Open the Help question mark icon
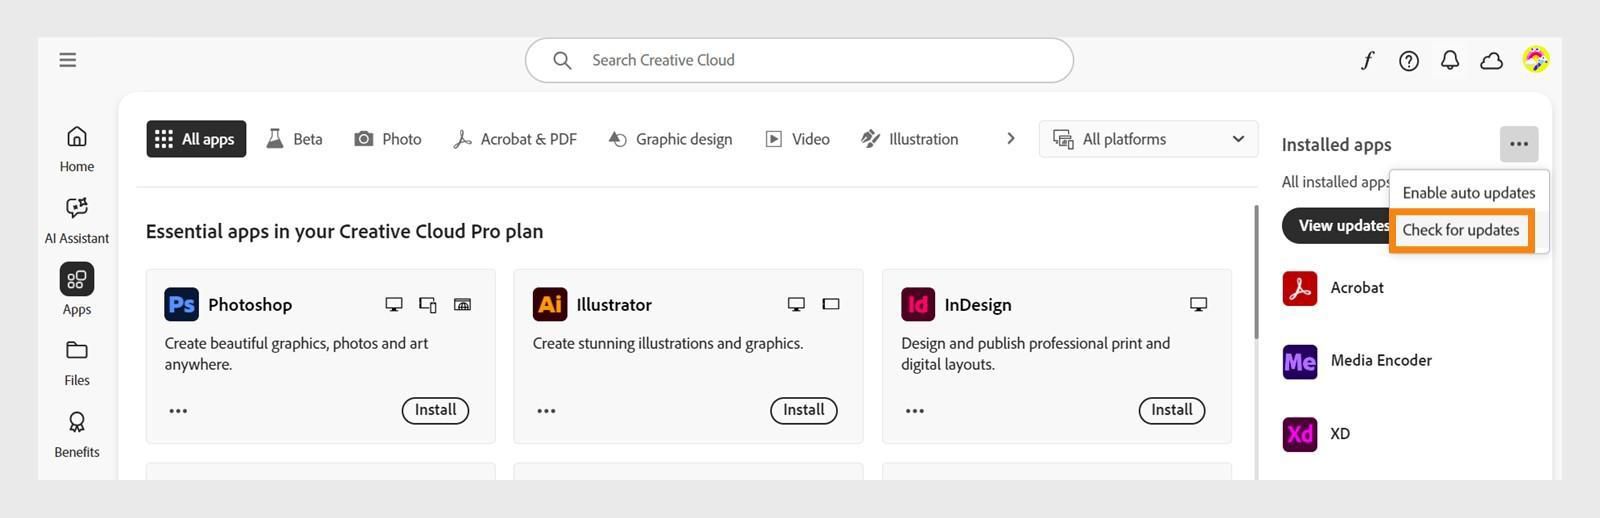Image resolution: width=1600 pixels, height=518 pixels. click(x=1408, y=61)
